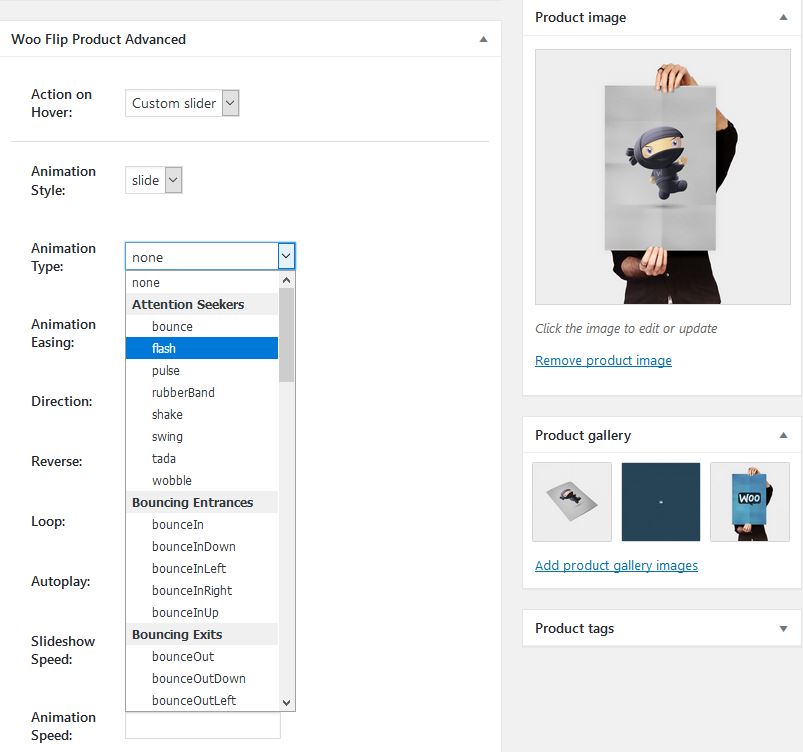The image size is (803, 752).
Task: Select the 'shake' animation option
Action: coord(202,414)
